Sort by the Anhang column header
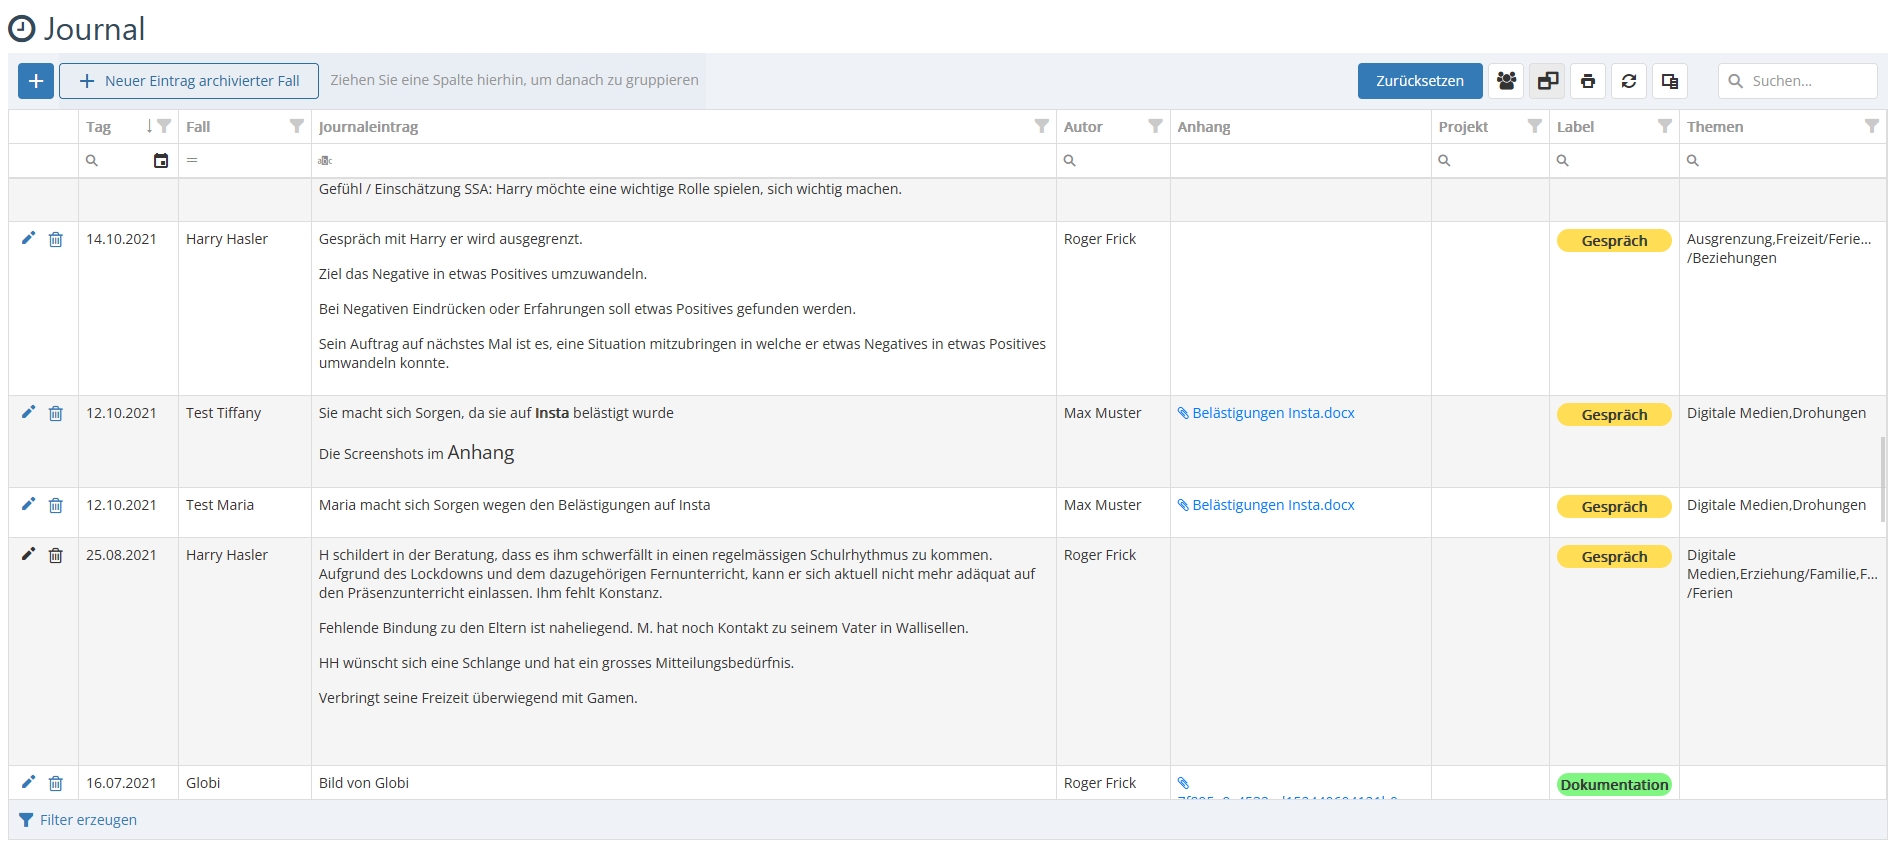Image resolution: width=1898 pixels, height=851 pixels. click(x=1204, y=127)
